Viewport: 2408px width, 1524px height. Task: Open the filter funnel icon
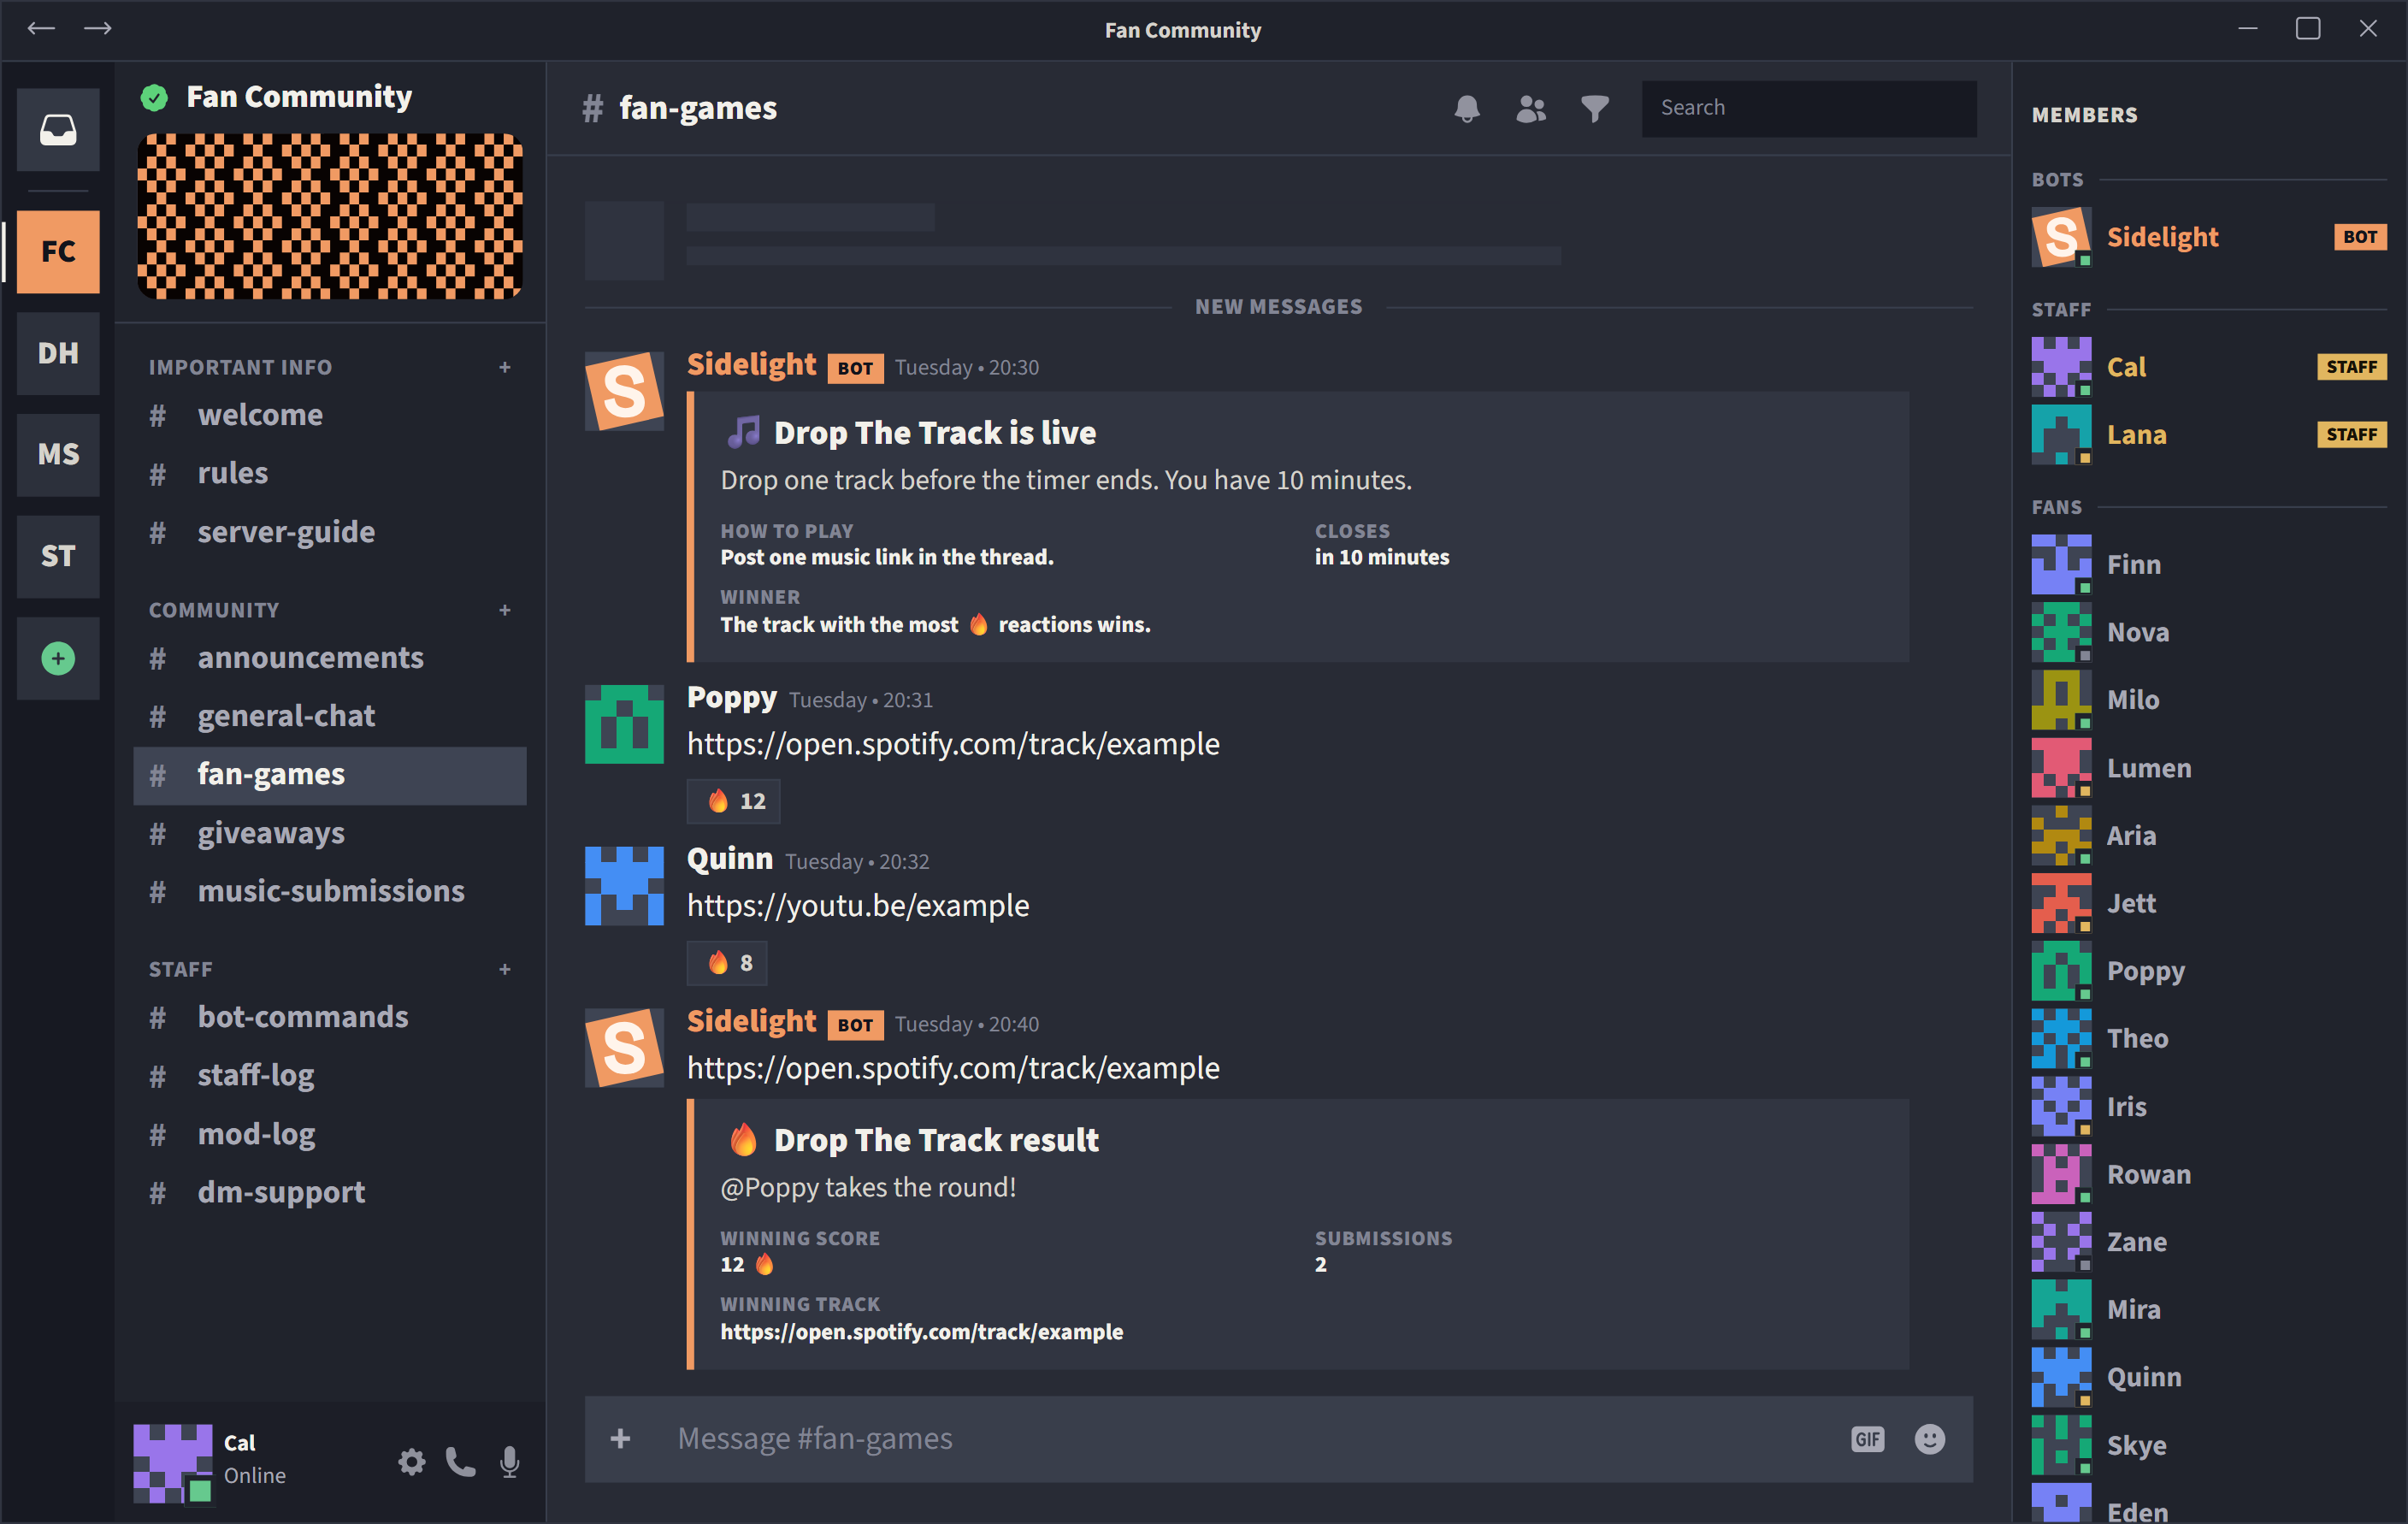click(x=1595, y=108)
